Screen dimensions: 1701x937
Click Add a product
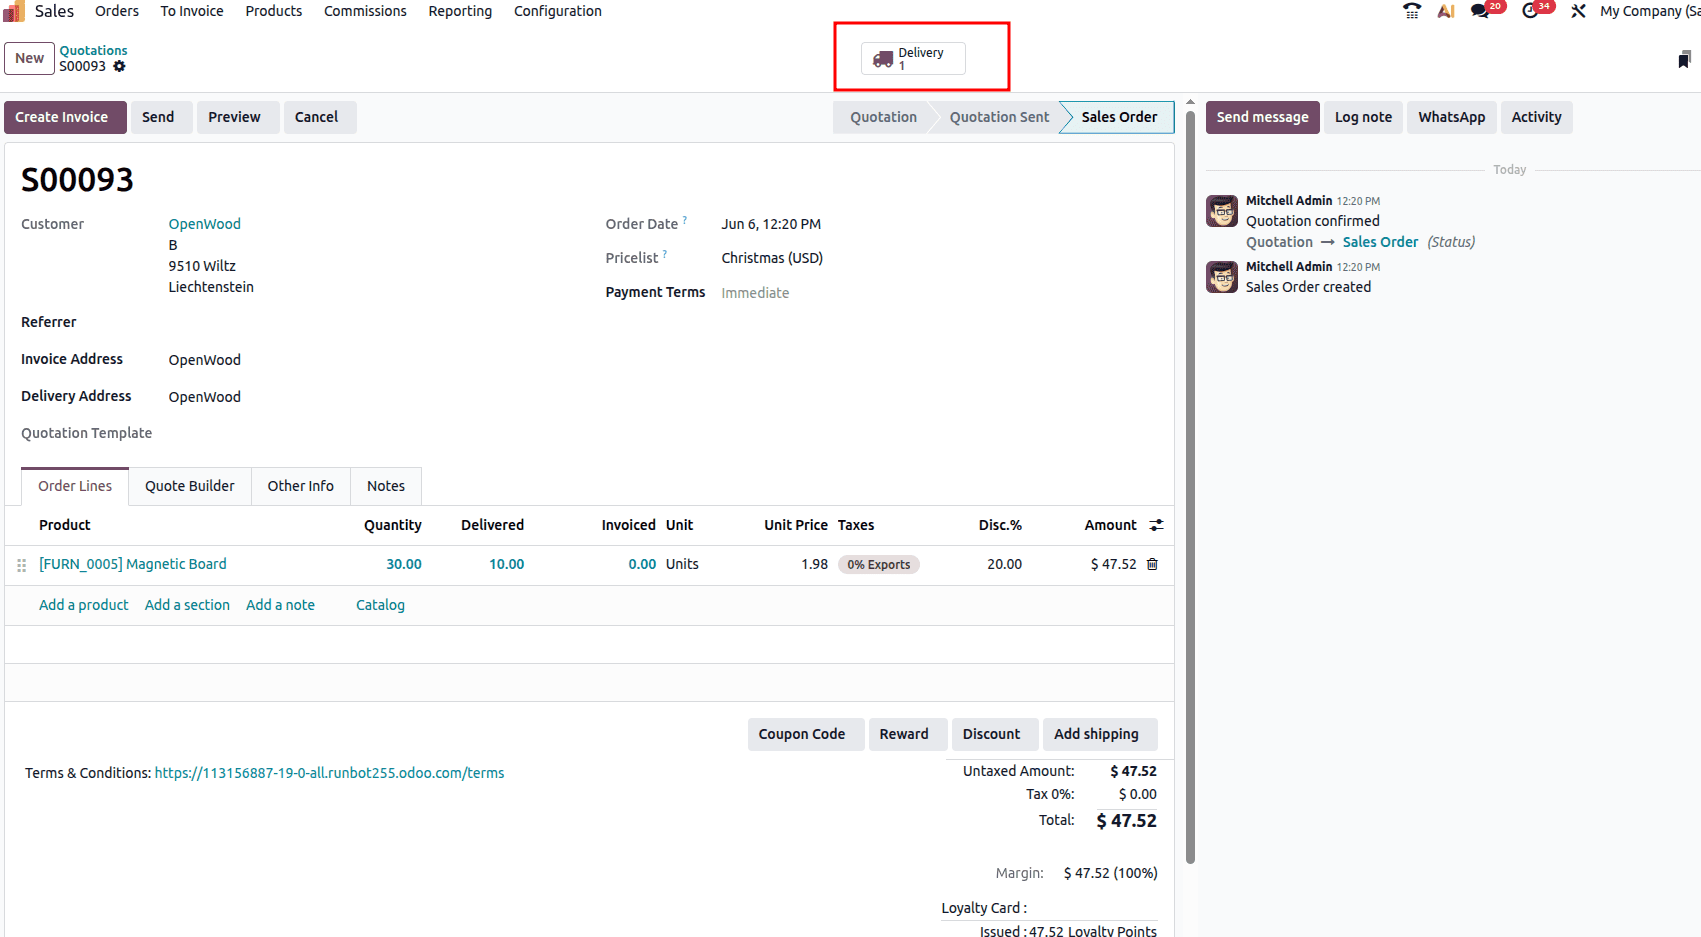[x=84, y=605]
